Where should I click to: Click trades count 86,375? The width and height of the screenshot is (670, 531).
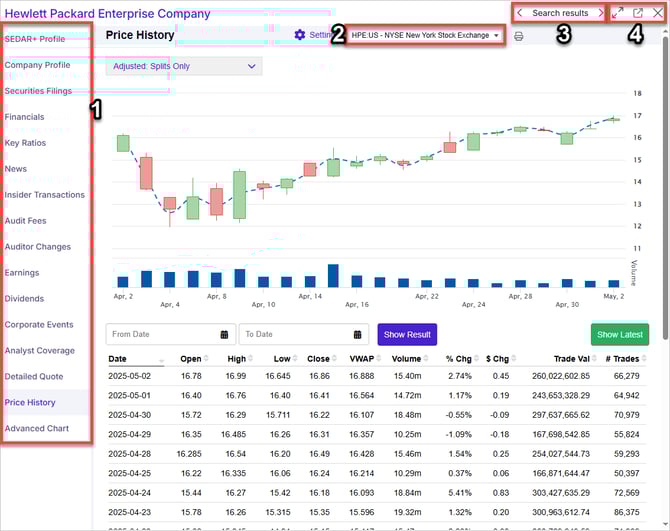[x=626, y=512]
